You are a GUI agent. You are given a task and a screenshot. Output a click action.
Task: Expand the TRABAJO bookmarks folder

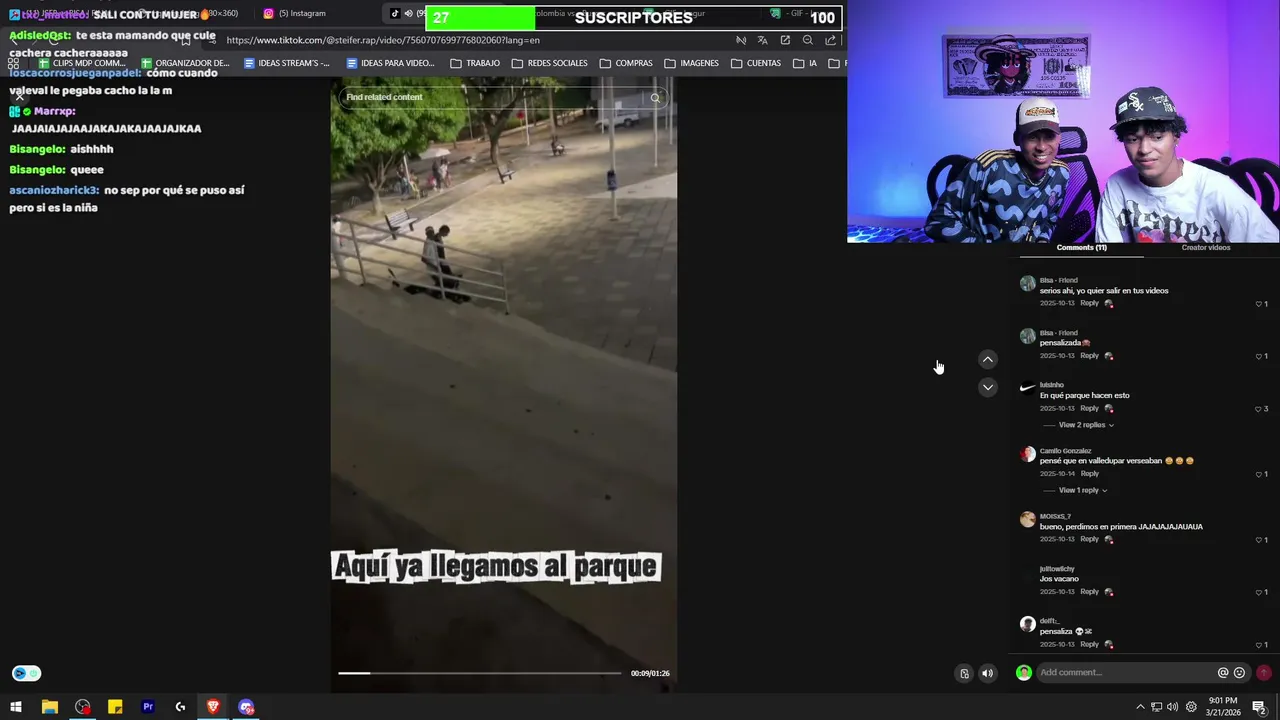pyautogui.click(x=475, y=63)
